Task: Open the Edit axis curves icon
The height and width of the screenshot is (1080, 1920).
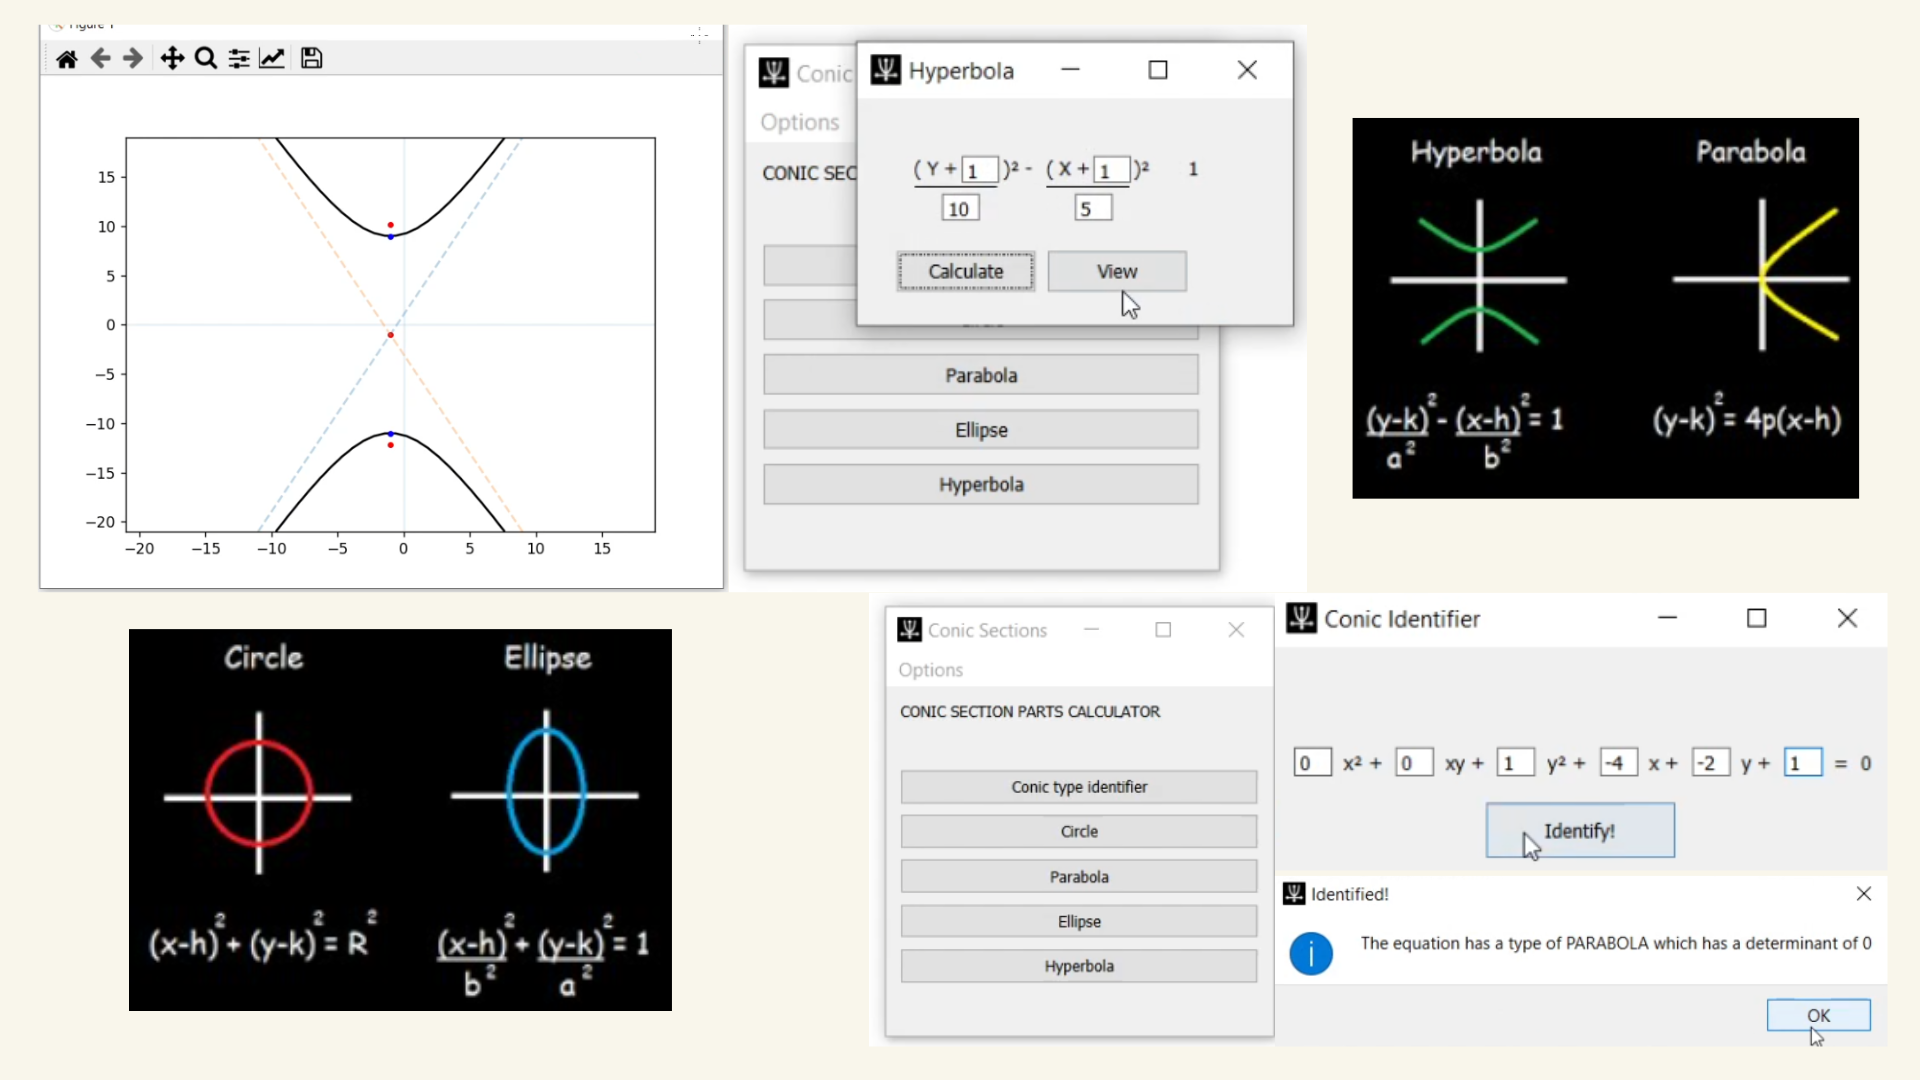Action: (272, 59)
